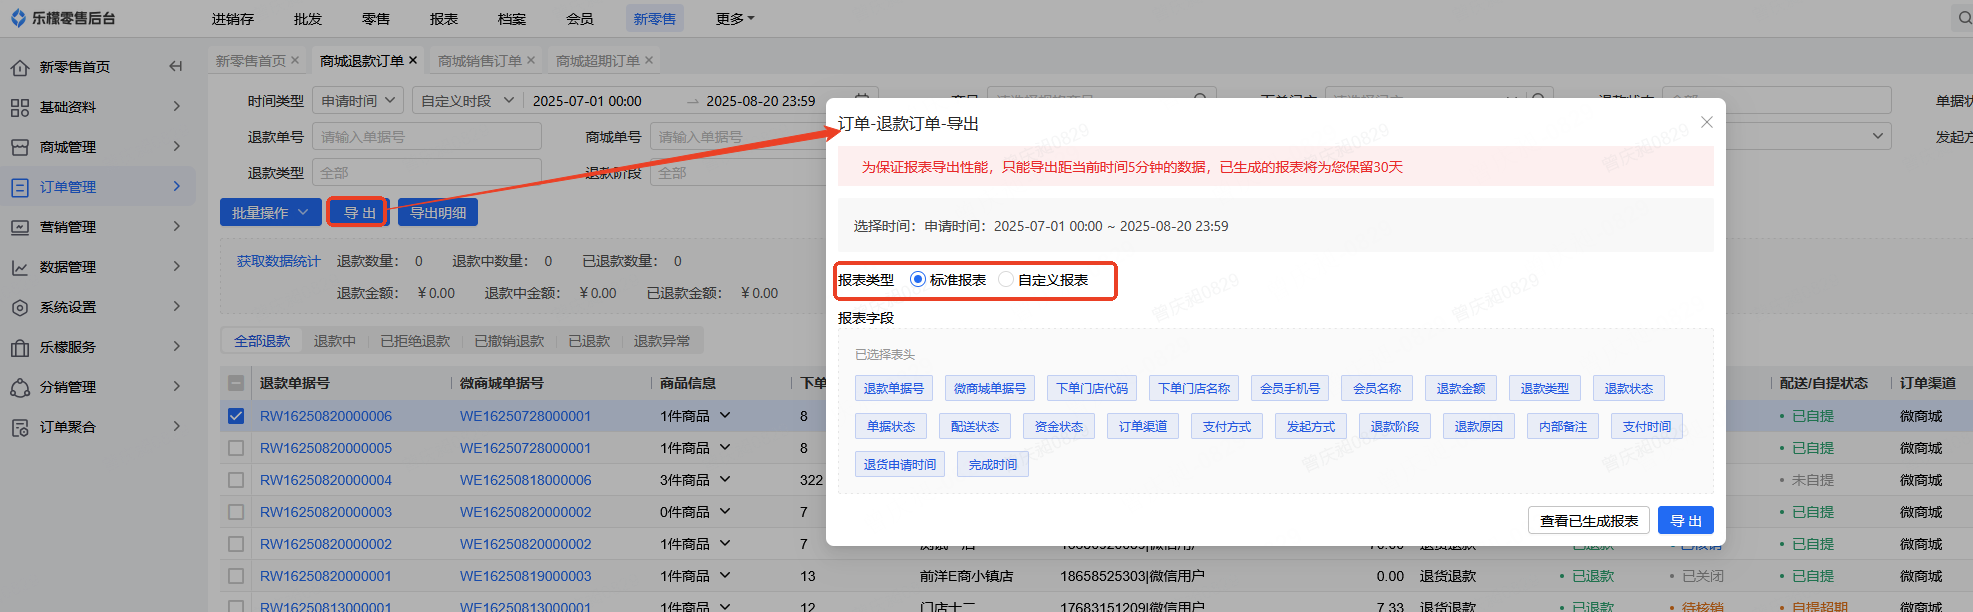Click the 营销管理 icon
Screen dimensions: 1973x612
pos(20,227)
